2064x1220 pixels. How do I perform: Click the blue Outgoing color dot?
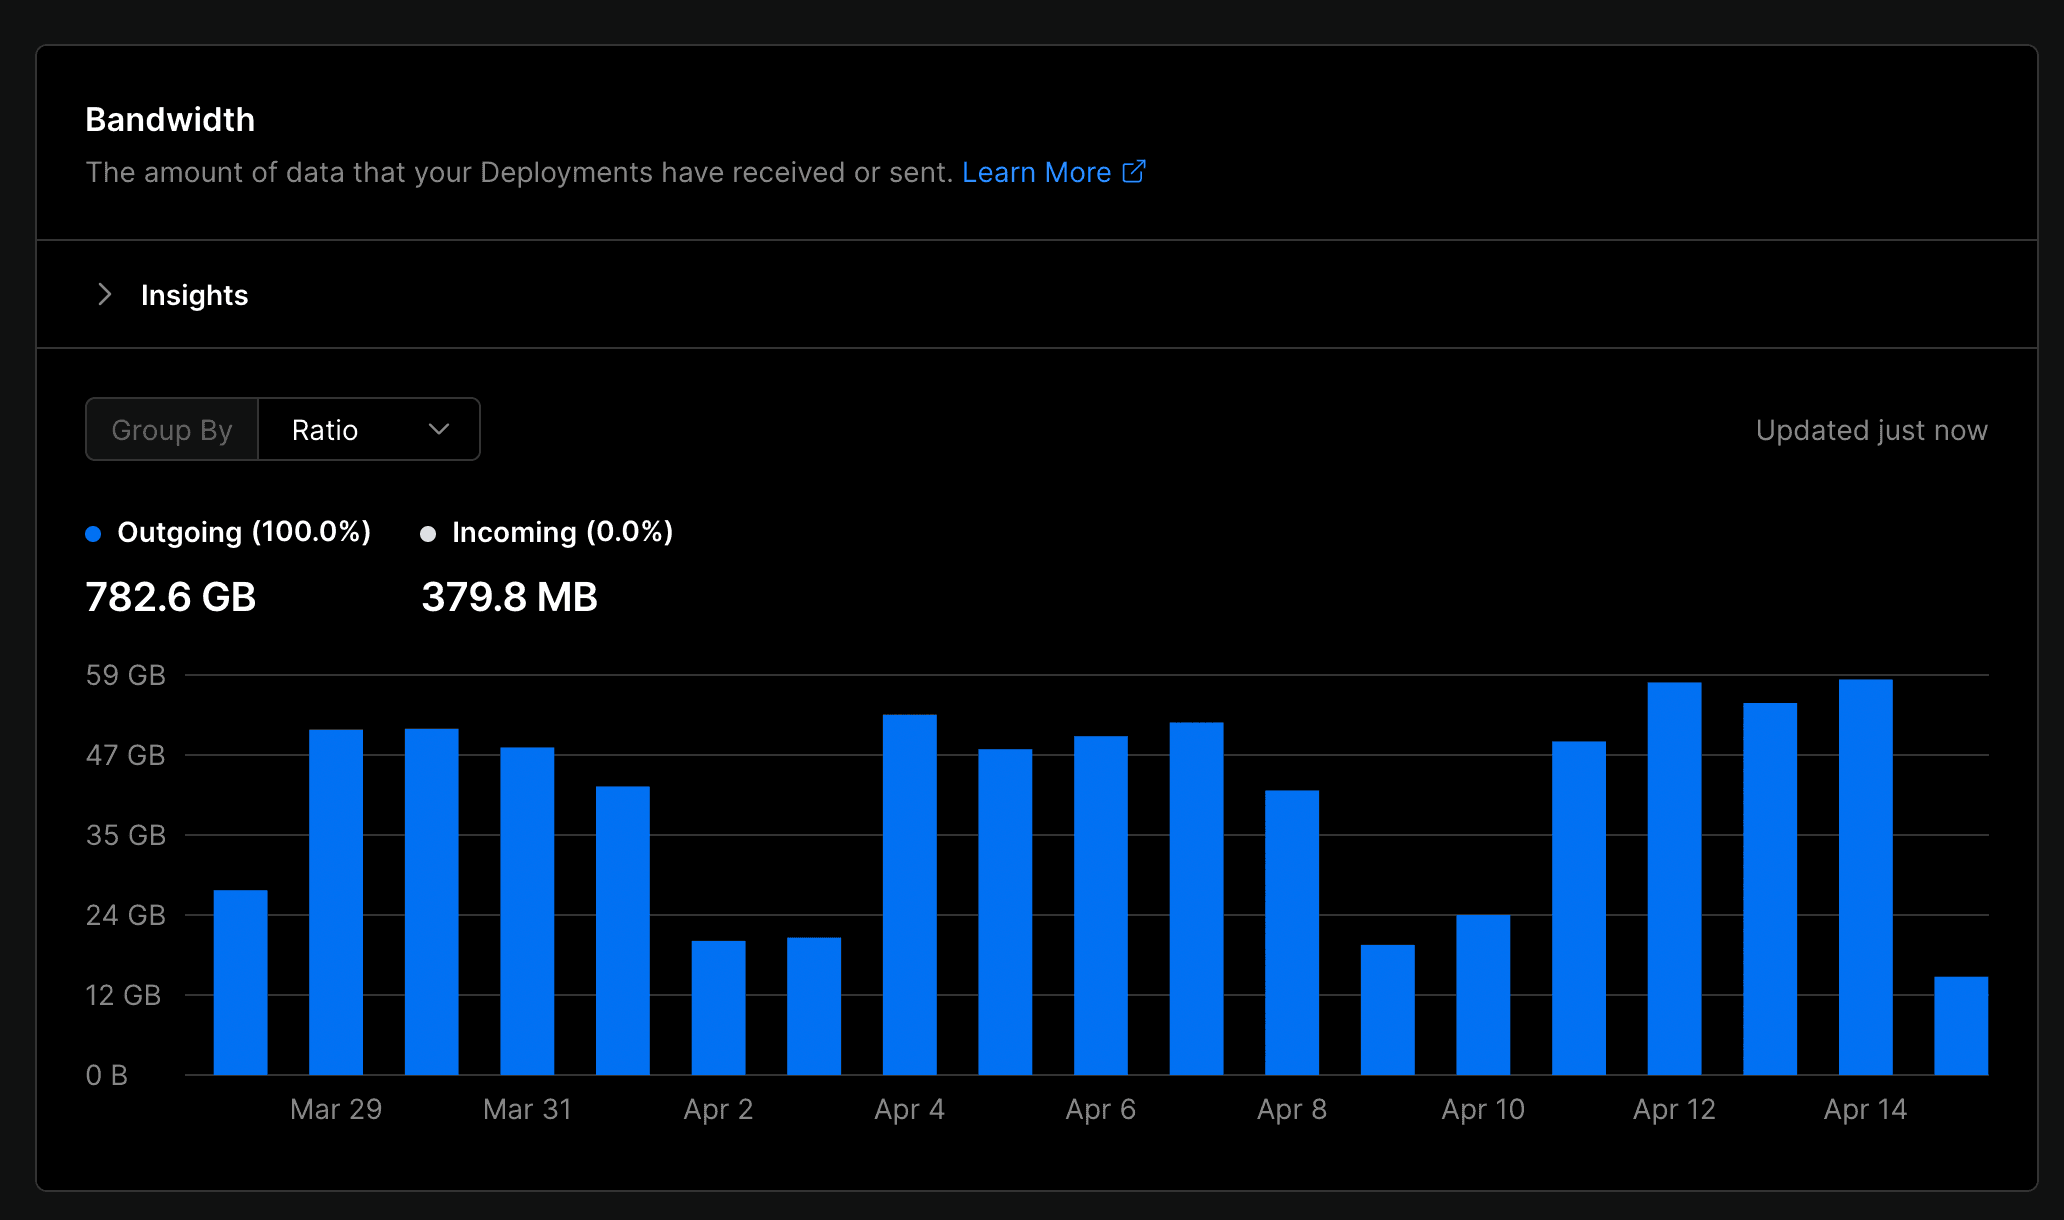(93, 533)
